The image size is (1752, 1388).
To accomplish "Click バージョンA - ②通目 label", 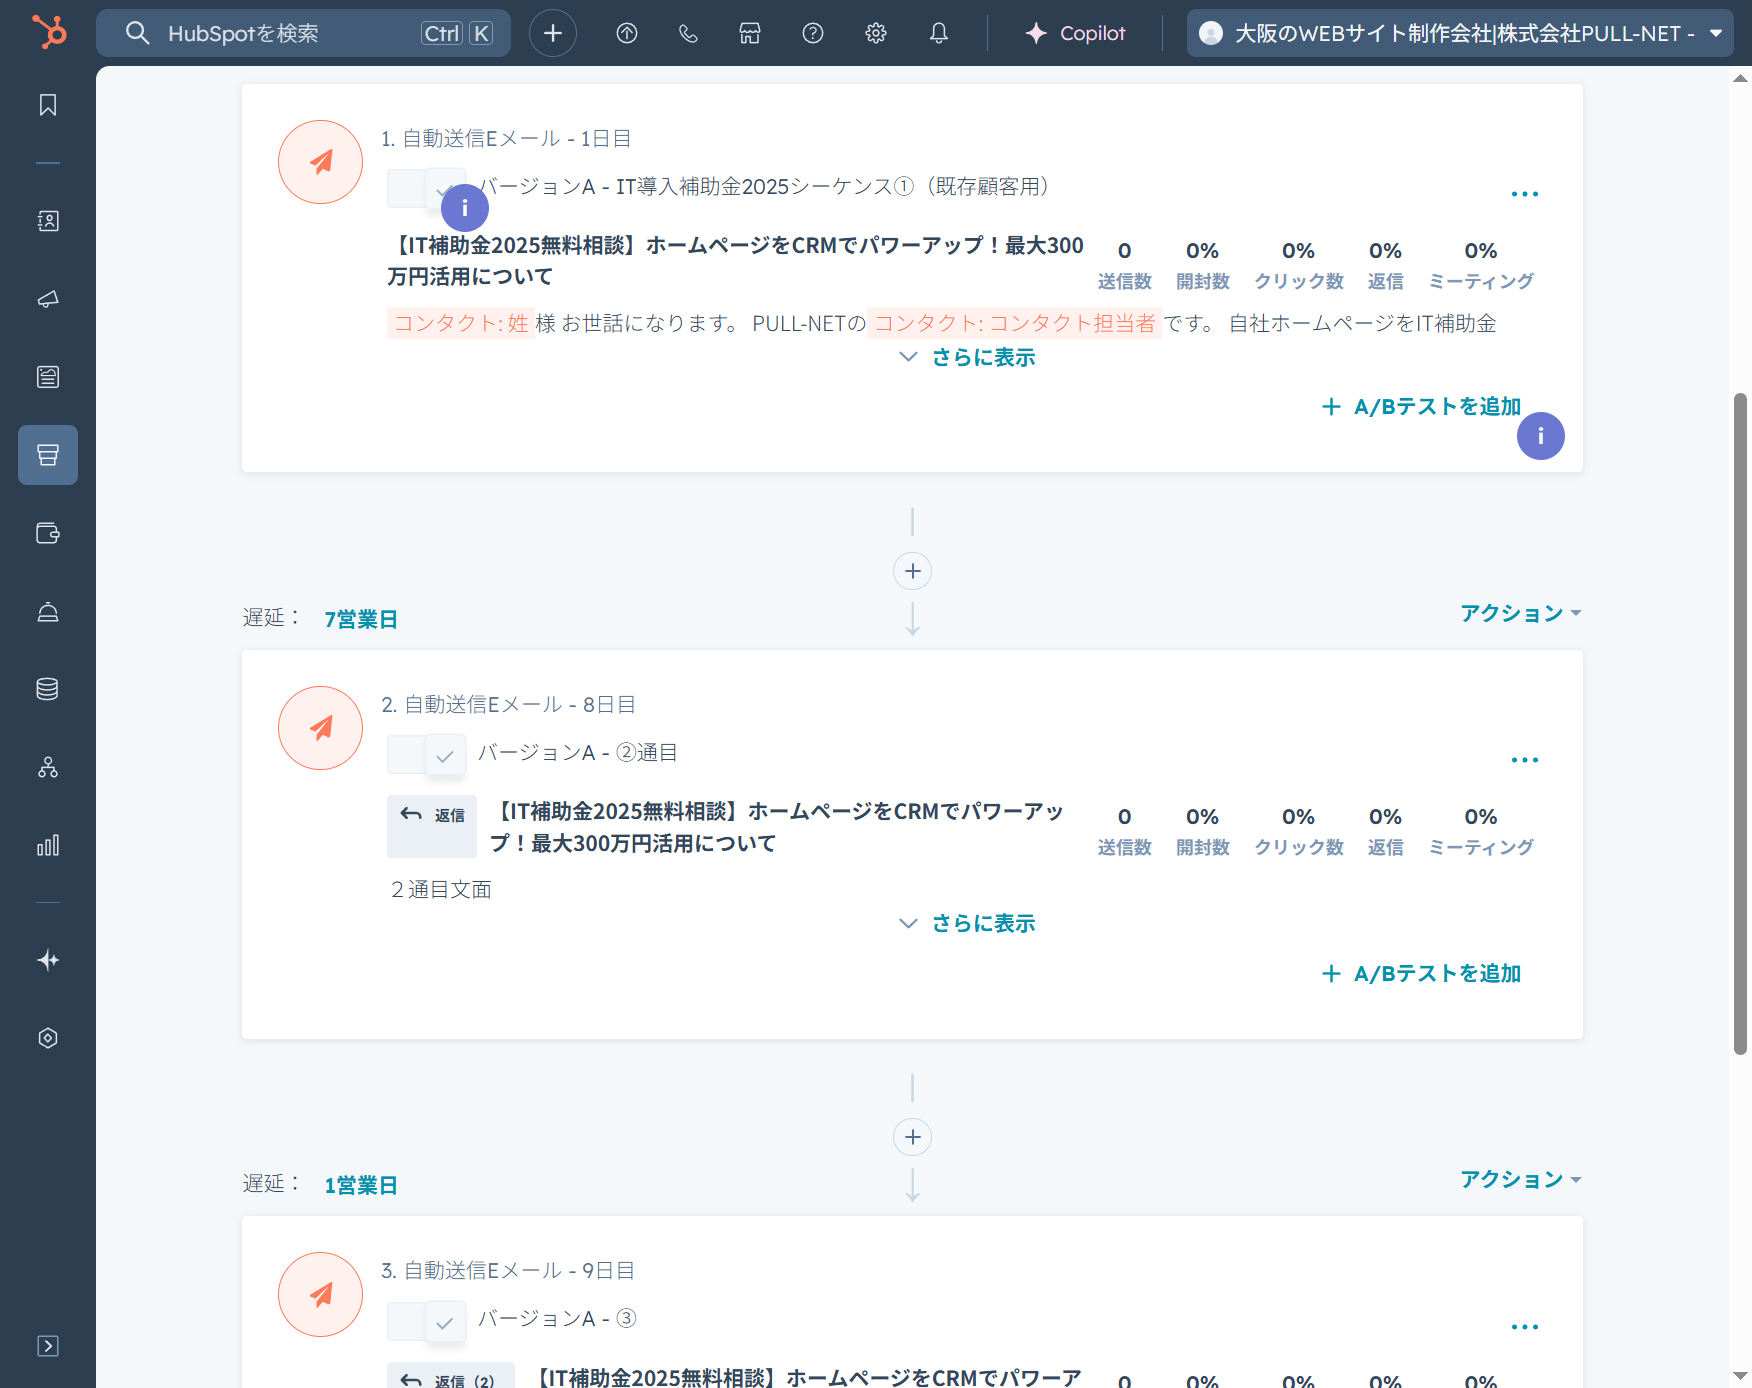I will pos(578,753).
